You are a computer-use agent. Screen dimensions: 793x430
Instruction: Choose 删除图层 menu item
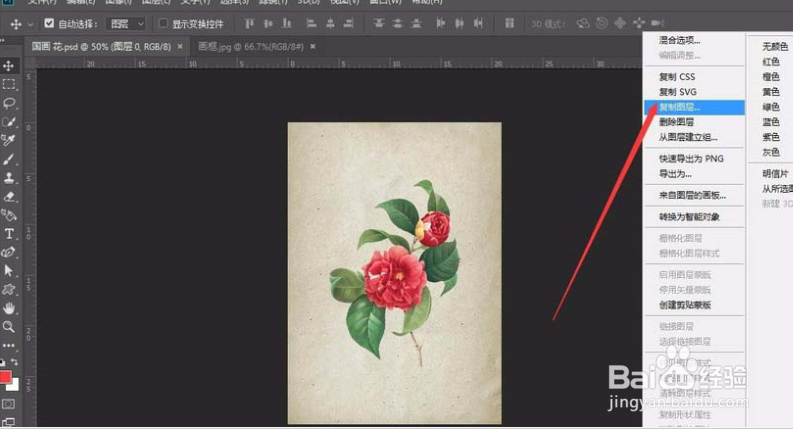coord(694,122)
